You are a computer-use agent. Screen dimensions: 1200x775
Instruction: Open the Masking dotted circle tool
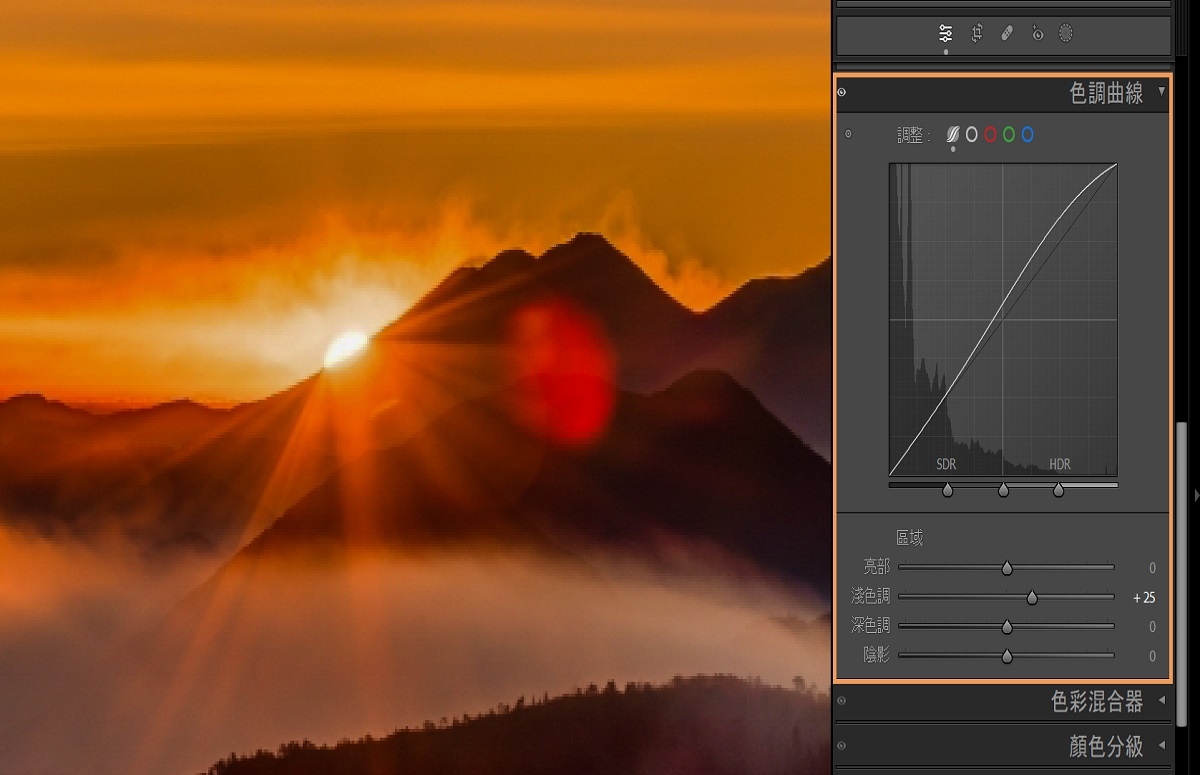1066,34
